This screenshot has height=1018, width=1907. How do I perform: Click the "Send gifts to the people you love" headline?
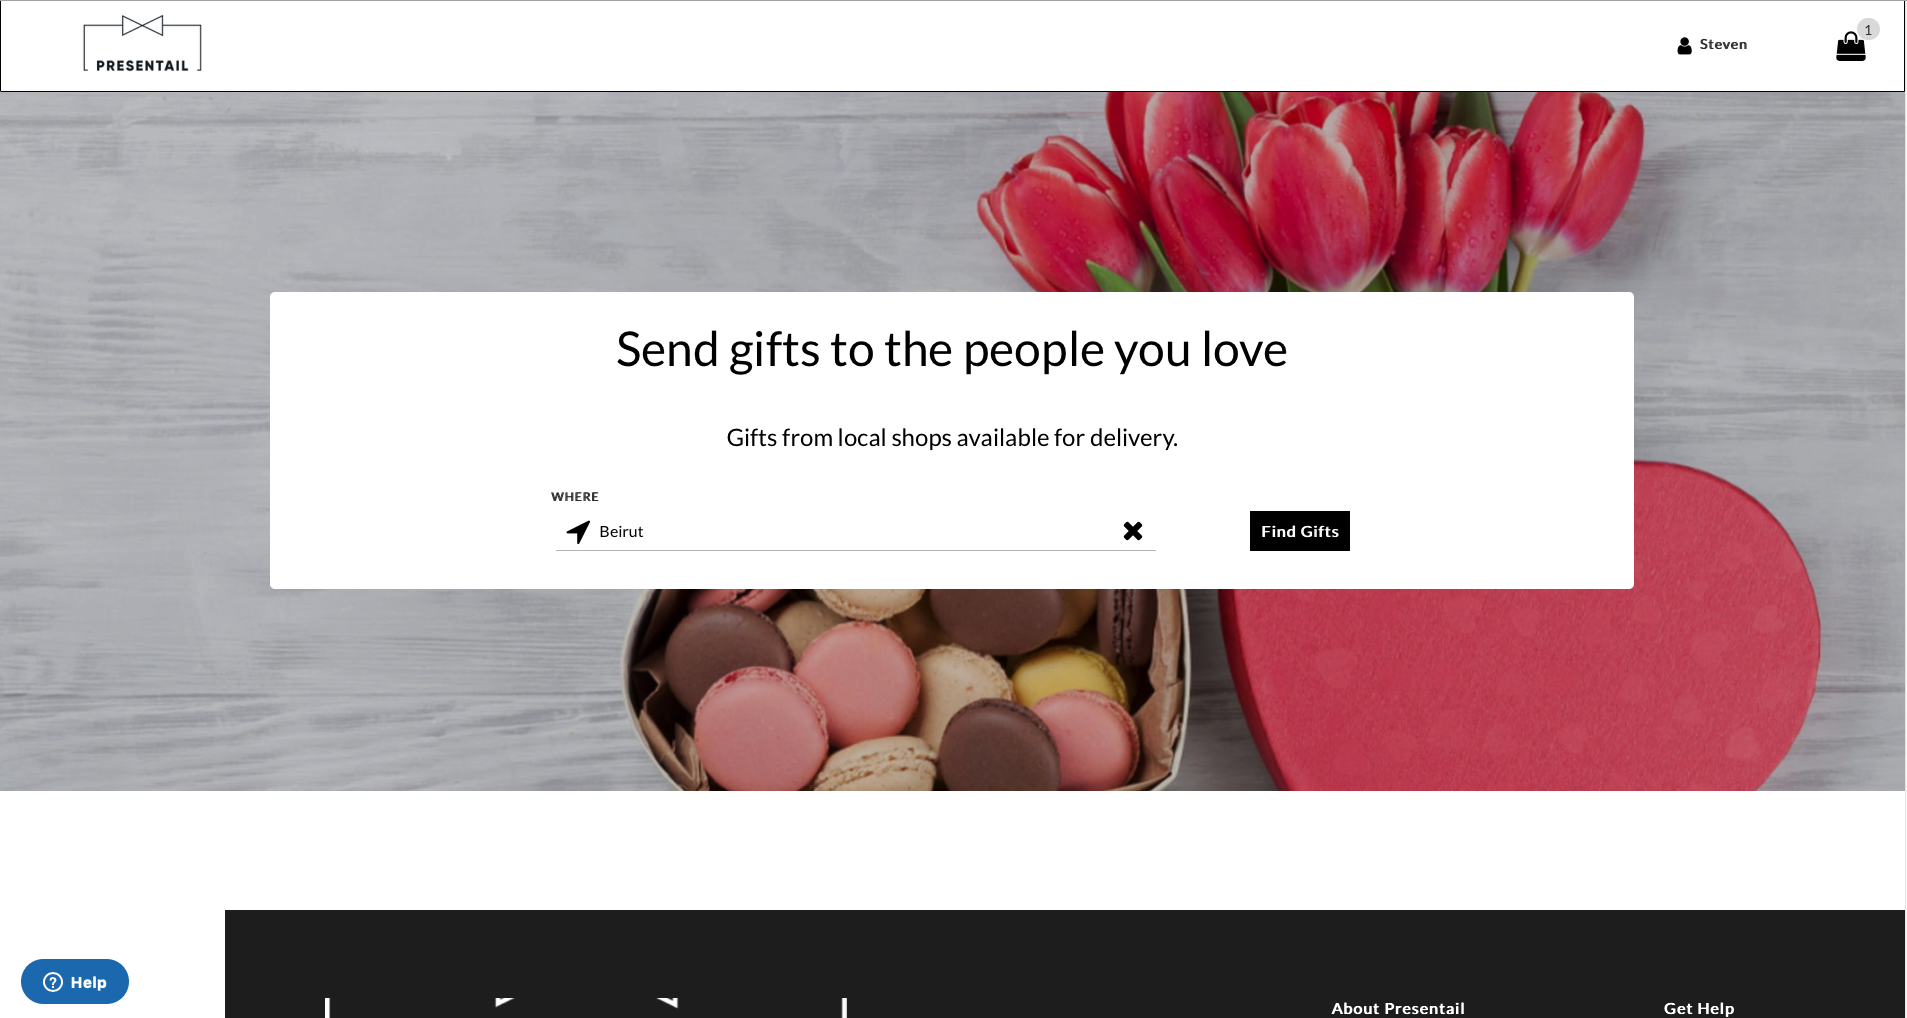[x=951, y=350]
